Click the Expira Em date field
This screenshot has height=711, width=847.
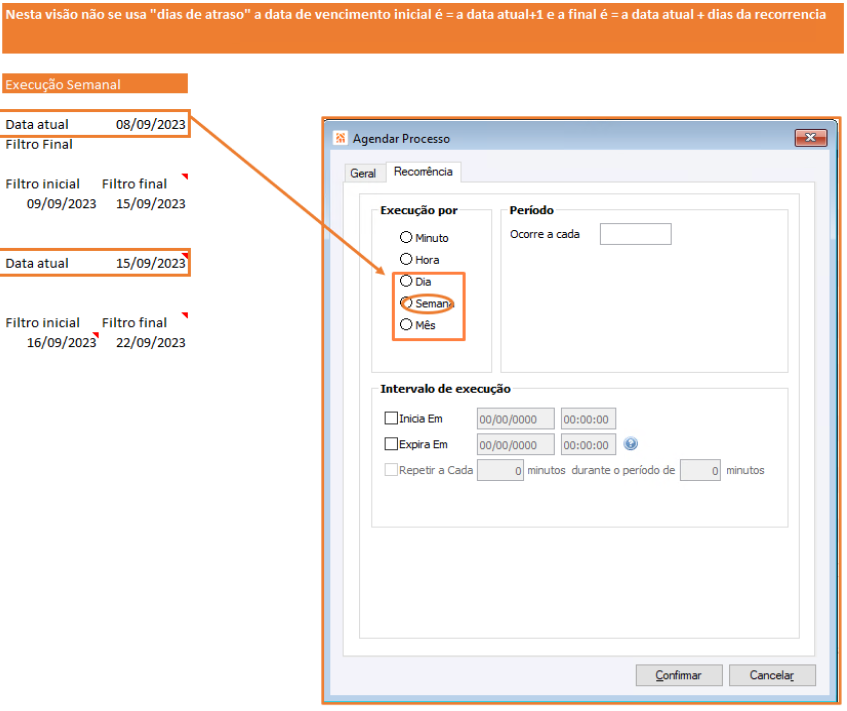pyautogui.click(x=515, y=445)
